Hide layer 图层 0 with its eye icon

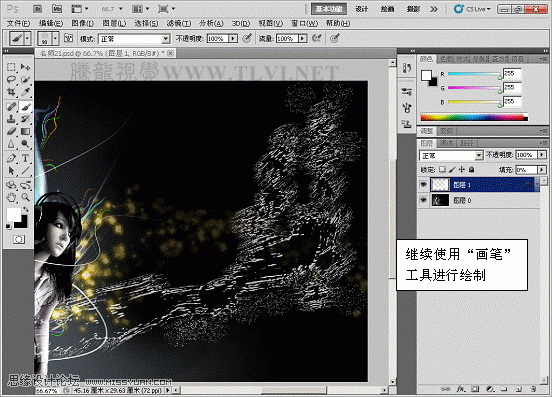click(424, 200)
